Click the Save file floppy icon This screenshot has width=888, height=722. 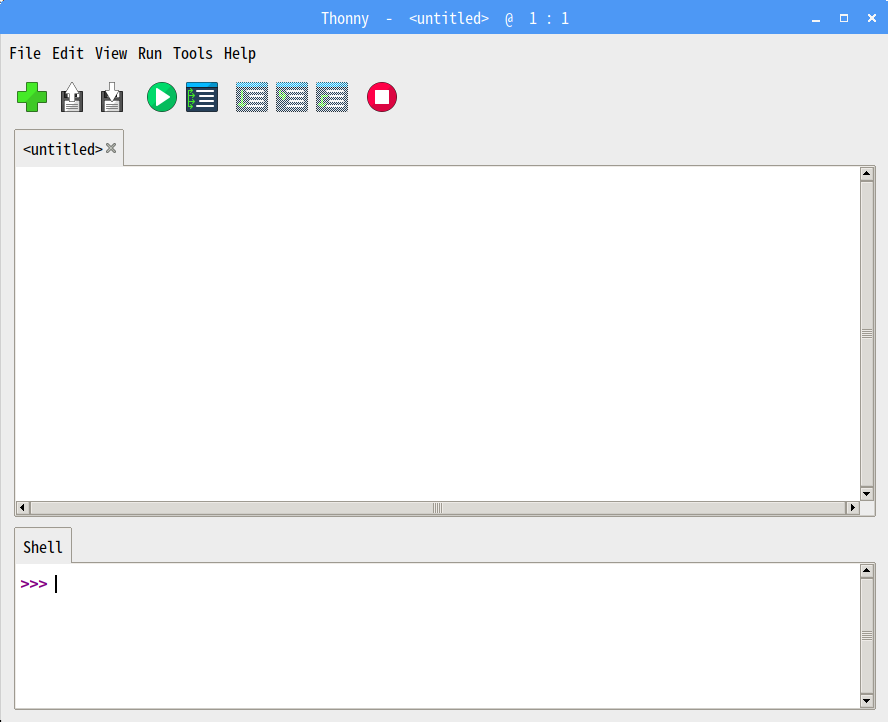coord(112,97)
